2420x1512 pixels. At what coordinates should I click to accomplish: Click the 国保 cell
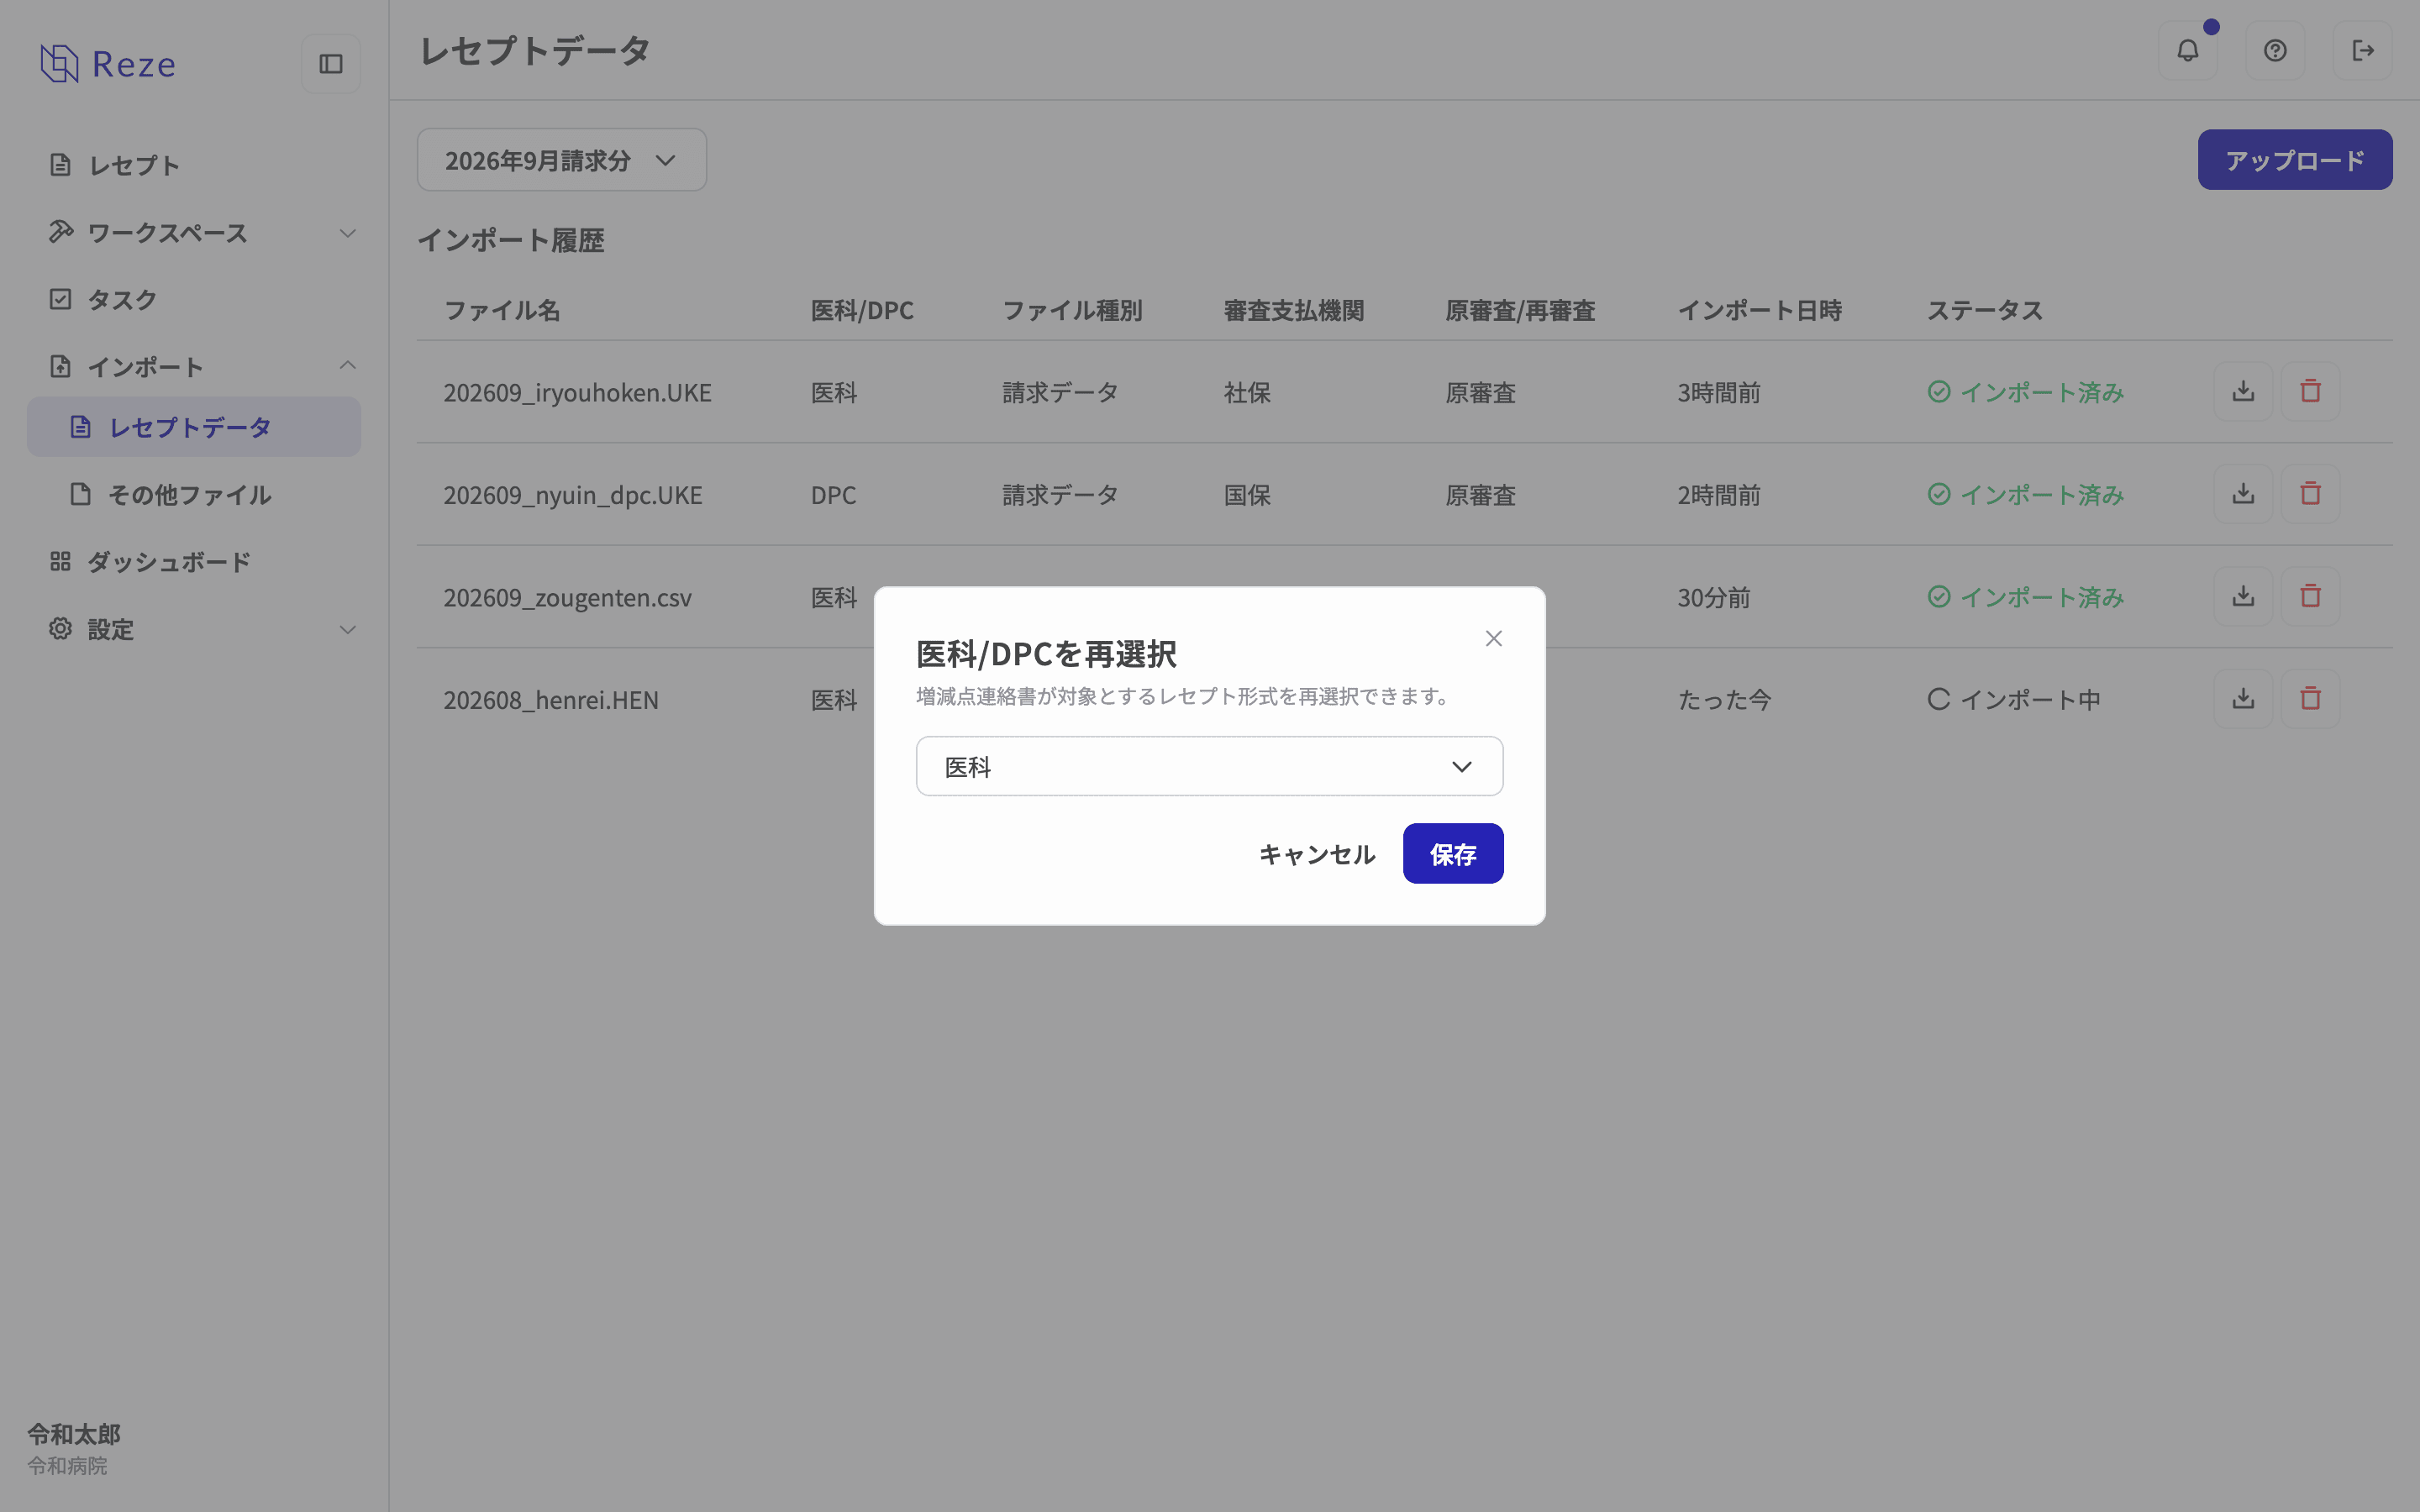click(x=1247, y=495)
